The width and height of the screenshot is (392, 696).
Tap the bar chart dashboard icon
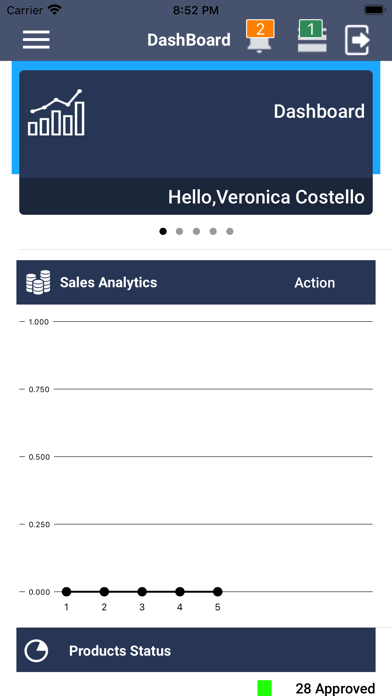[x=56, y=112]
